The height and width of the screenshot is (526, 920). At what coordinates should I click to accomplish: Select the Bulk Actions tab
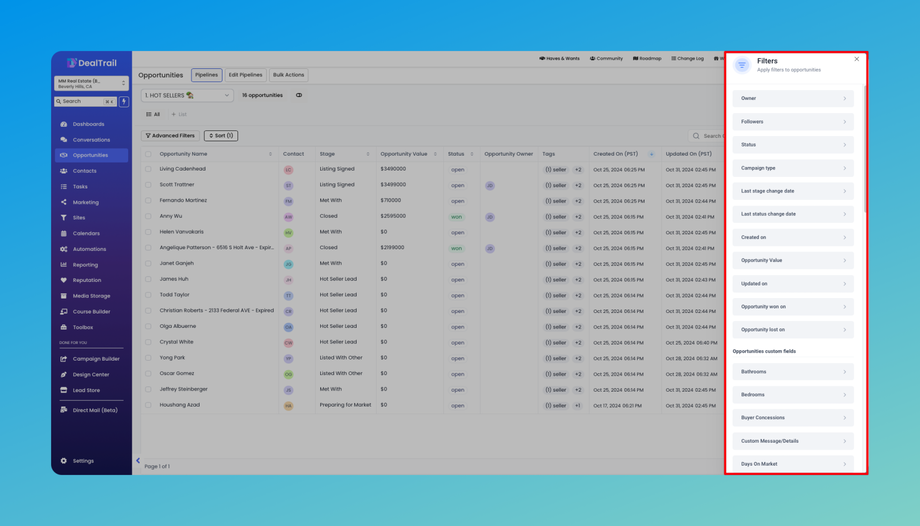pyautogui.click(x=288, y=75)
